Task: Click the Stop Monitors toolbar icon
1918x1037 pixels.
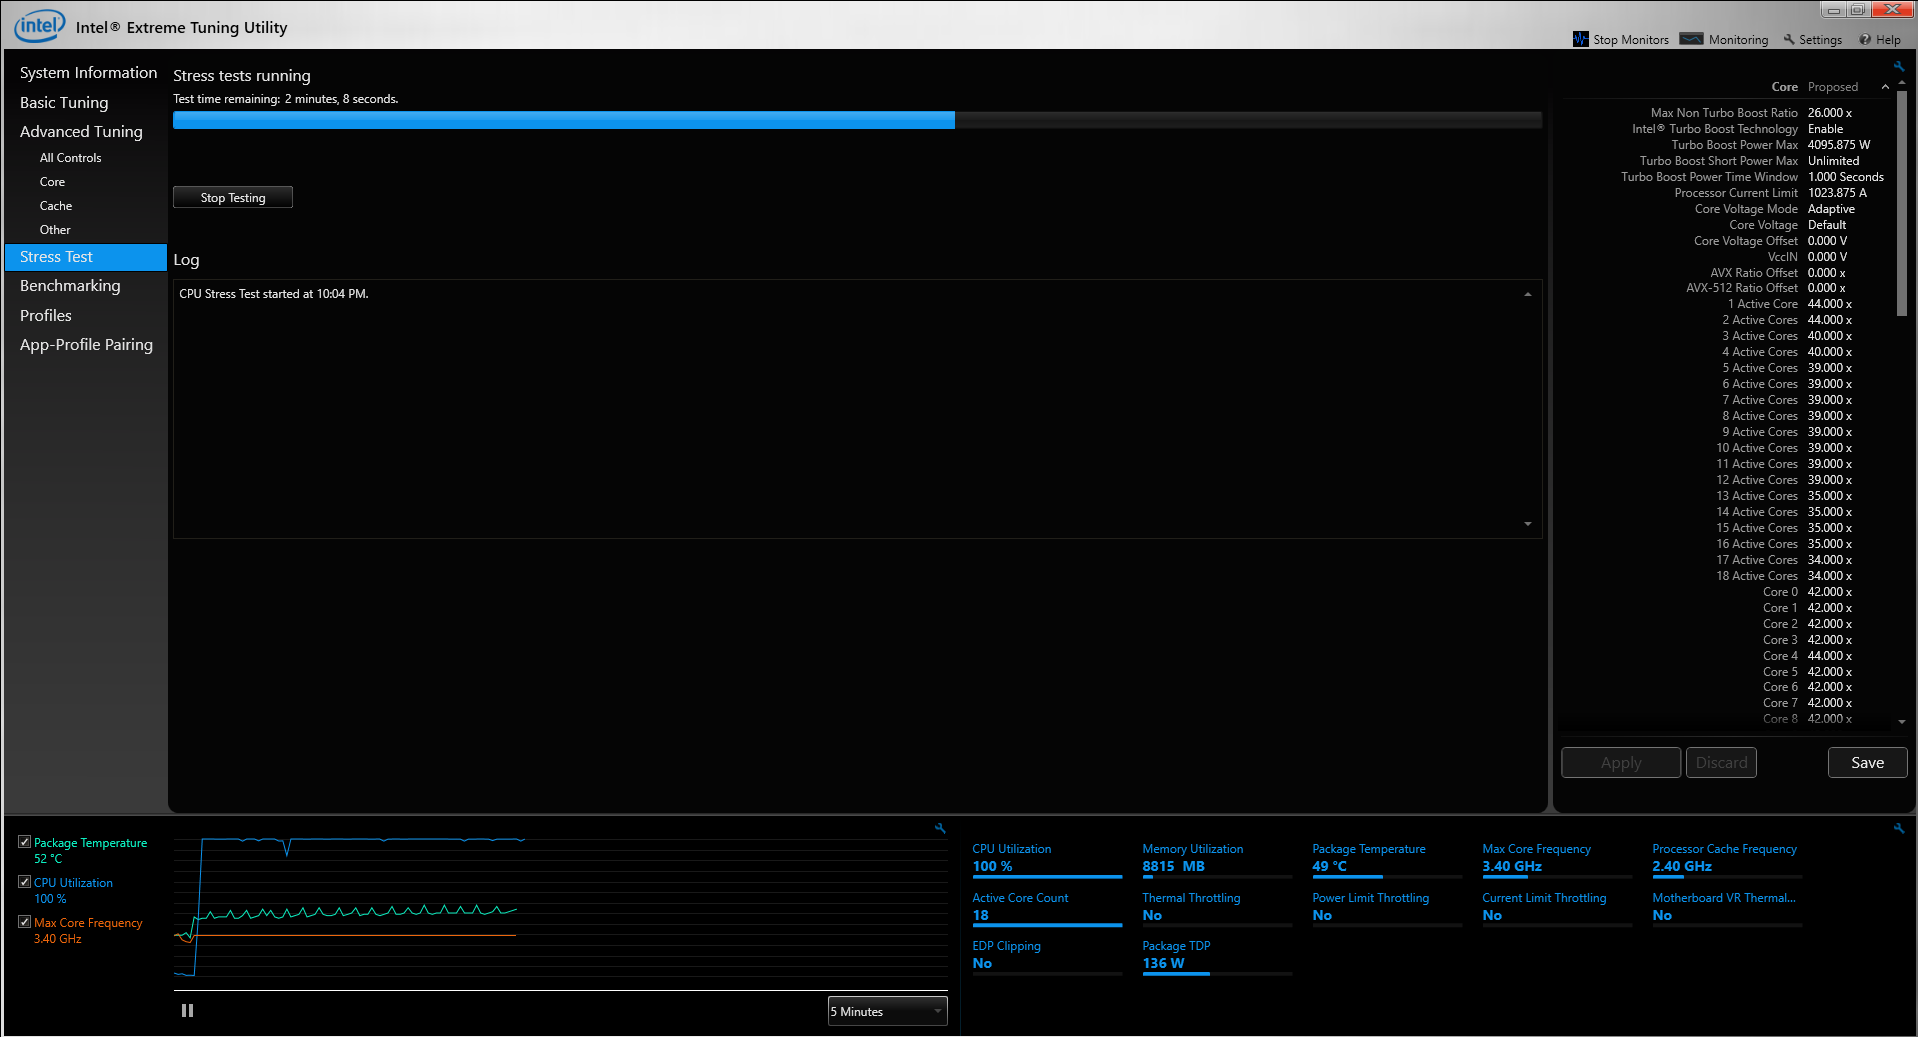Action: pyautogui.click(x=1581, y=39)
